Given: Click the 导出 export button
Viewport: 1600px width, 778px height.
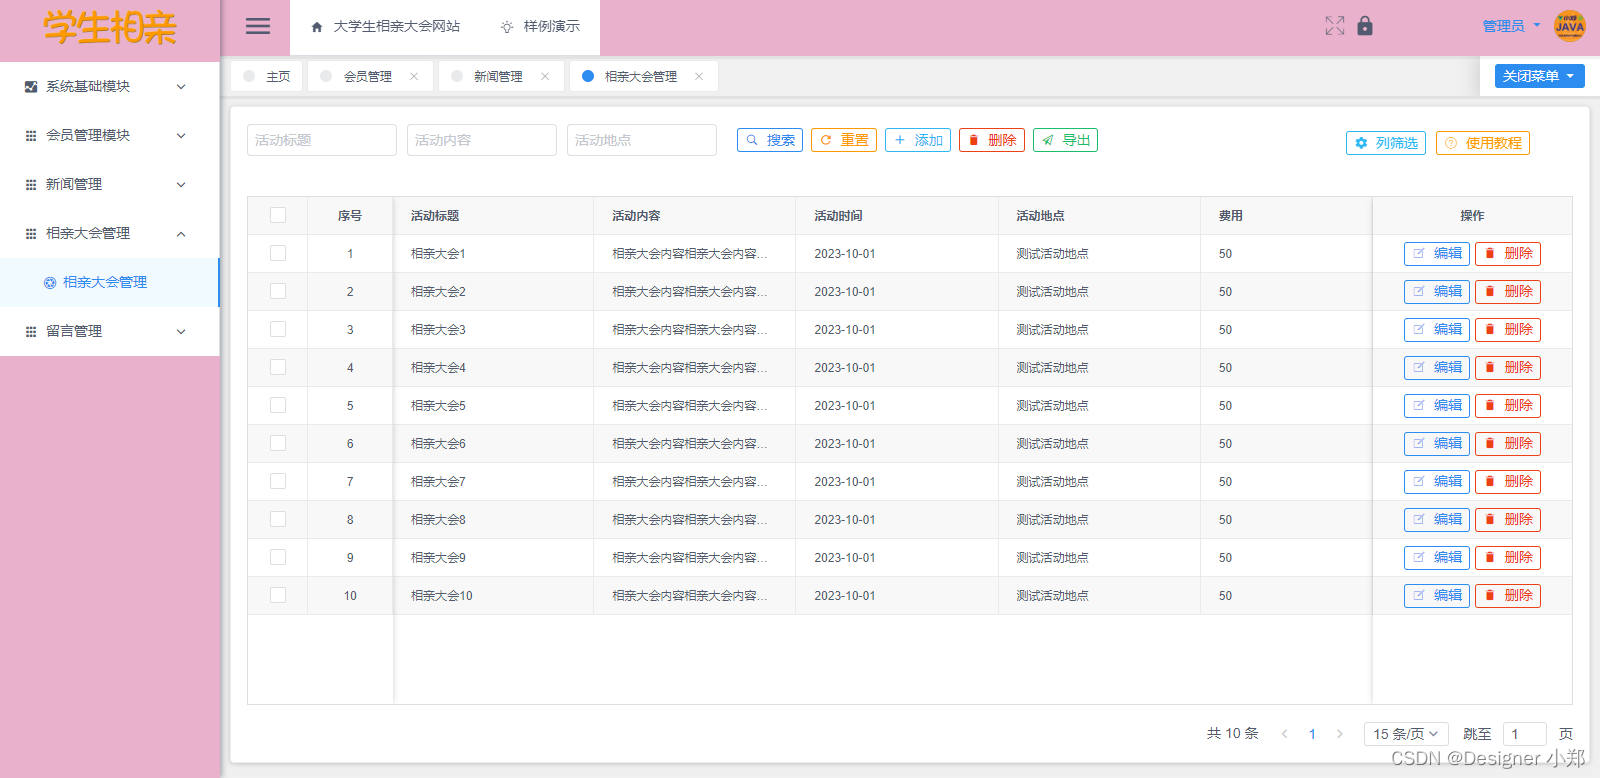Looking at the screenshot, I should (x=1066, y=140).
